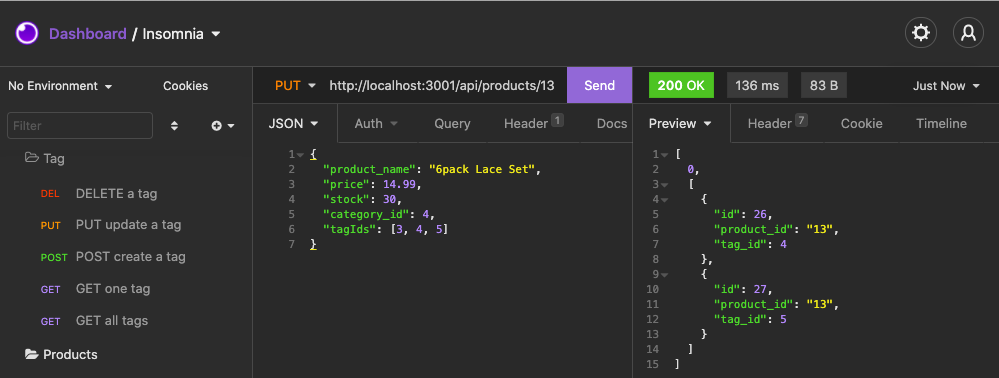
Task: Click the price value 14.99
Action: (399, 184)
